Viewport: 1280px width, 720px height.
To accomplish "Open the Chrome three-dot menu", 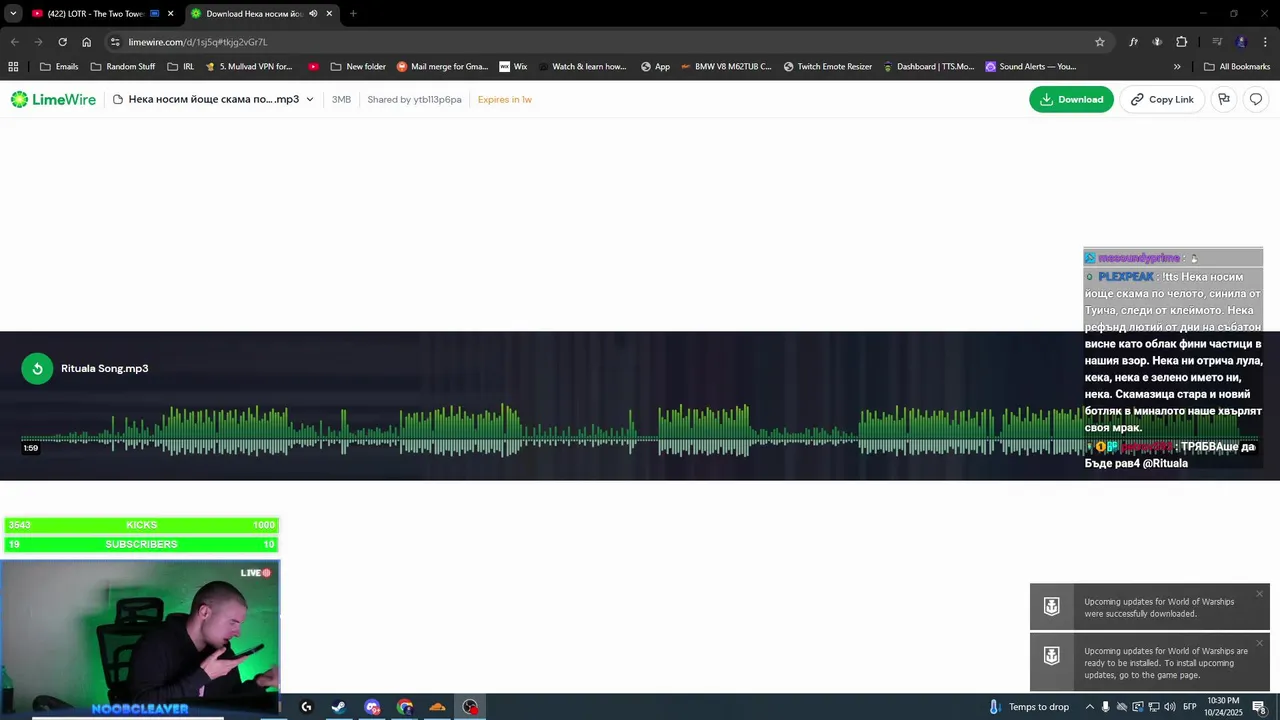I will pos(1265,42).
